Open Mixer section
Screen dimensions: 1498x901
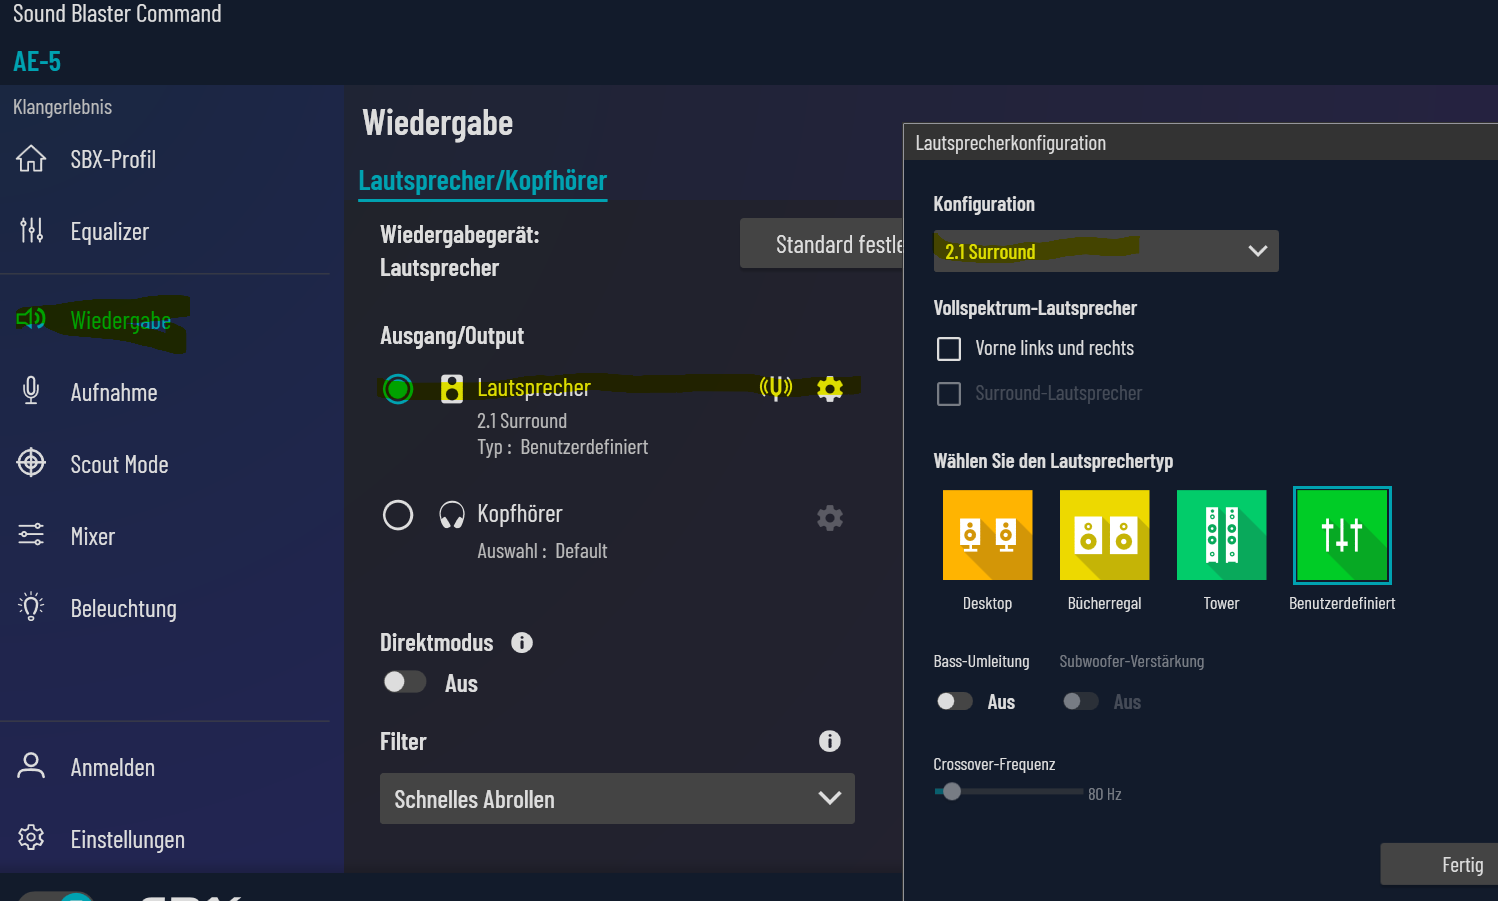[93, 536]
